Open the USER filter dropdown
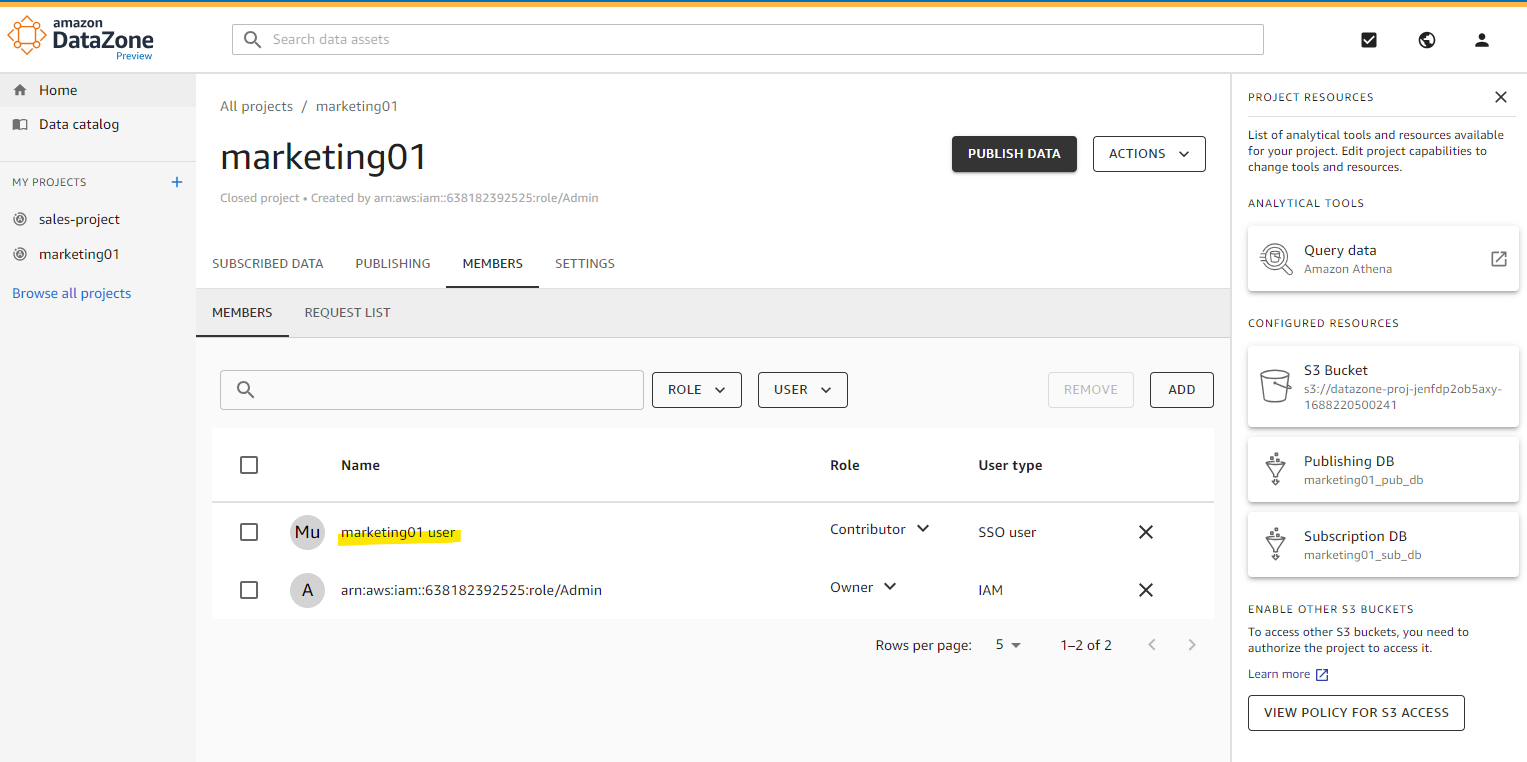The height and width of the screenshot is (762, 1527). (803, 390)
